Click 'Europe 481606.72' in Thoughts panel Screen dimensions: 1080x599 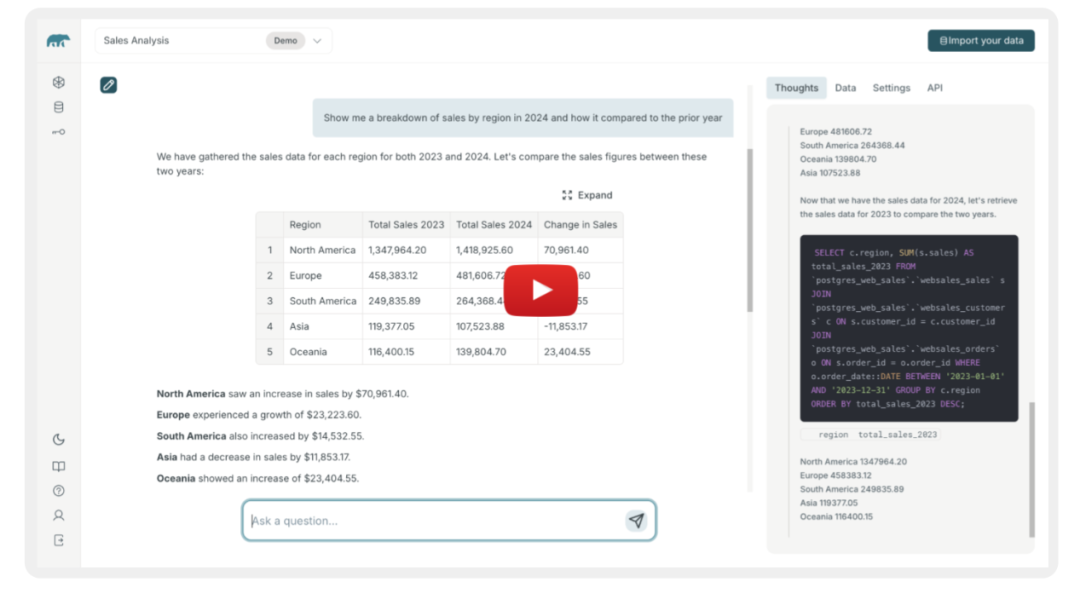click(835, 132)
